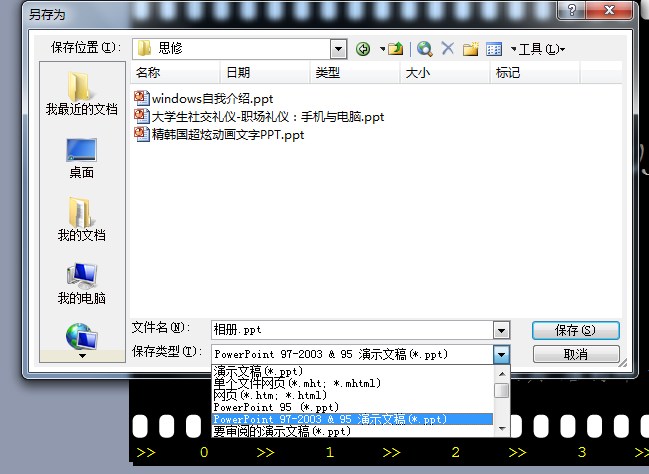
Task: Open the views dropdown arrow
Action: pos(514,49)
